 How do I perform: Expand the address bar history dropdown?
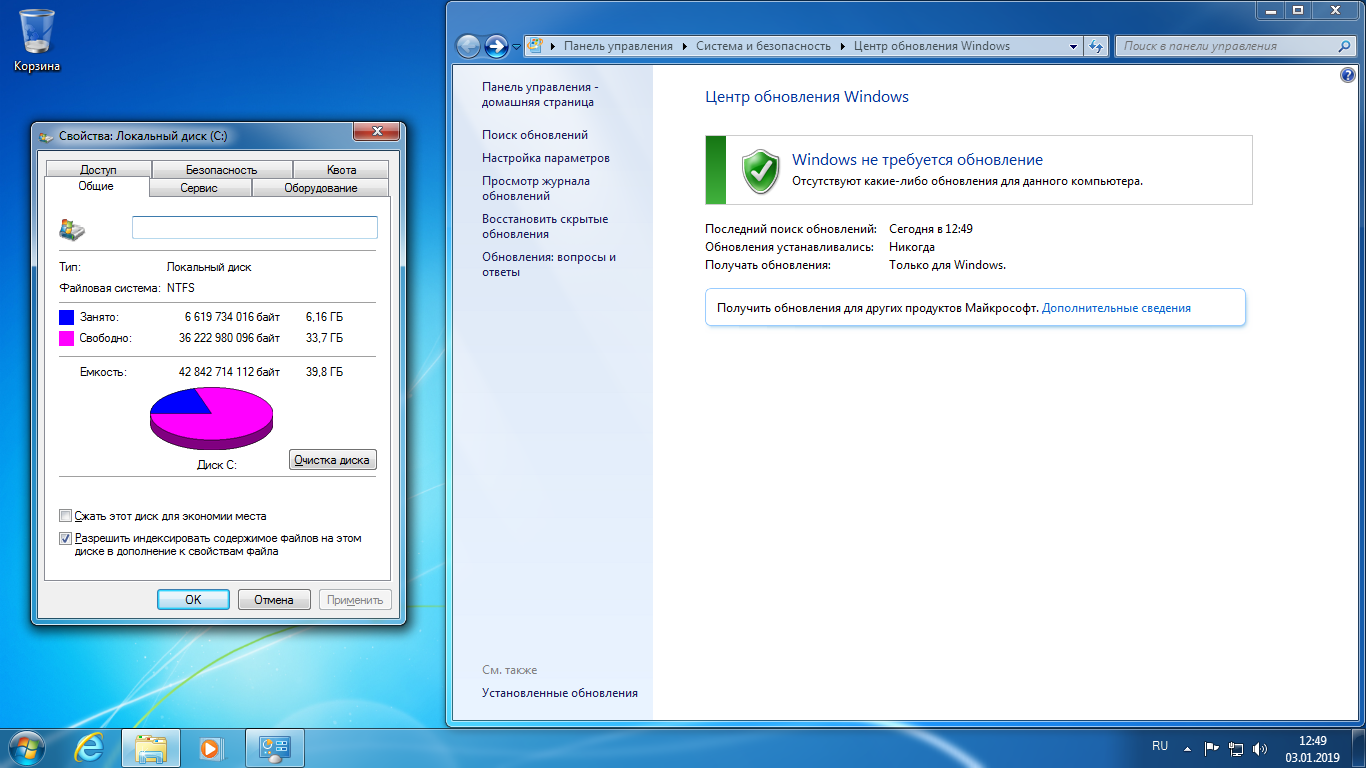pos(1073,46)
